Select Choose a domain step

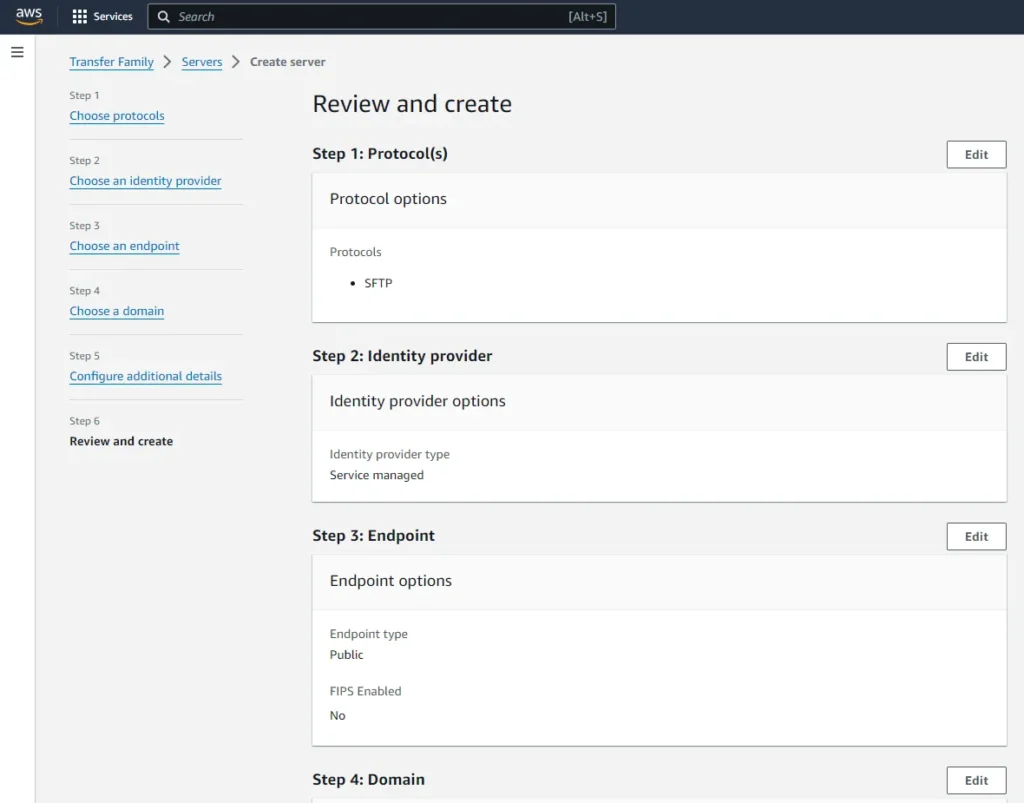pyautogui.click(x=116, y=311)
